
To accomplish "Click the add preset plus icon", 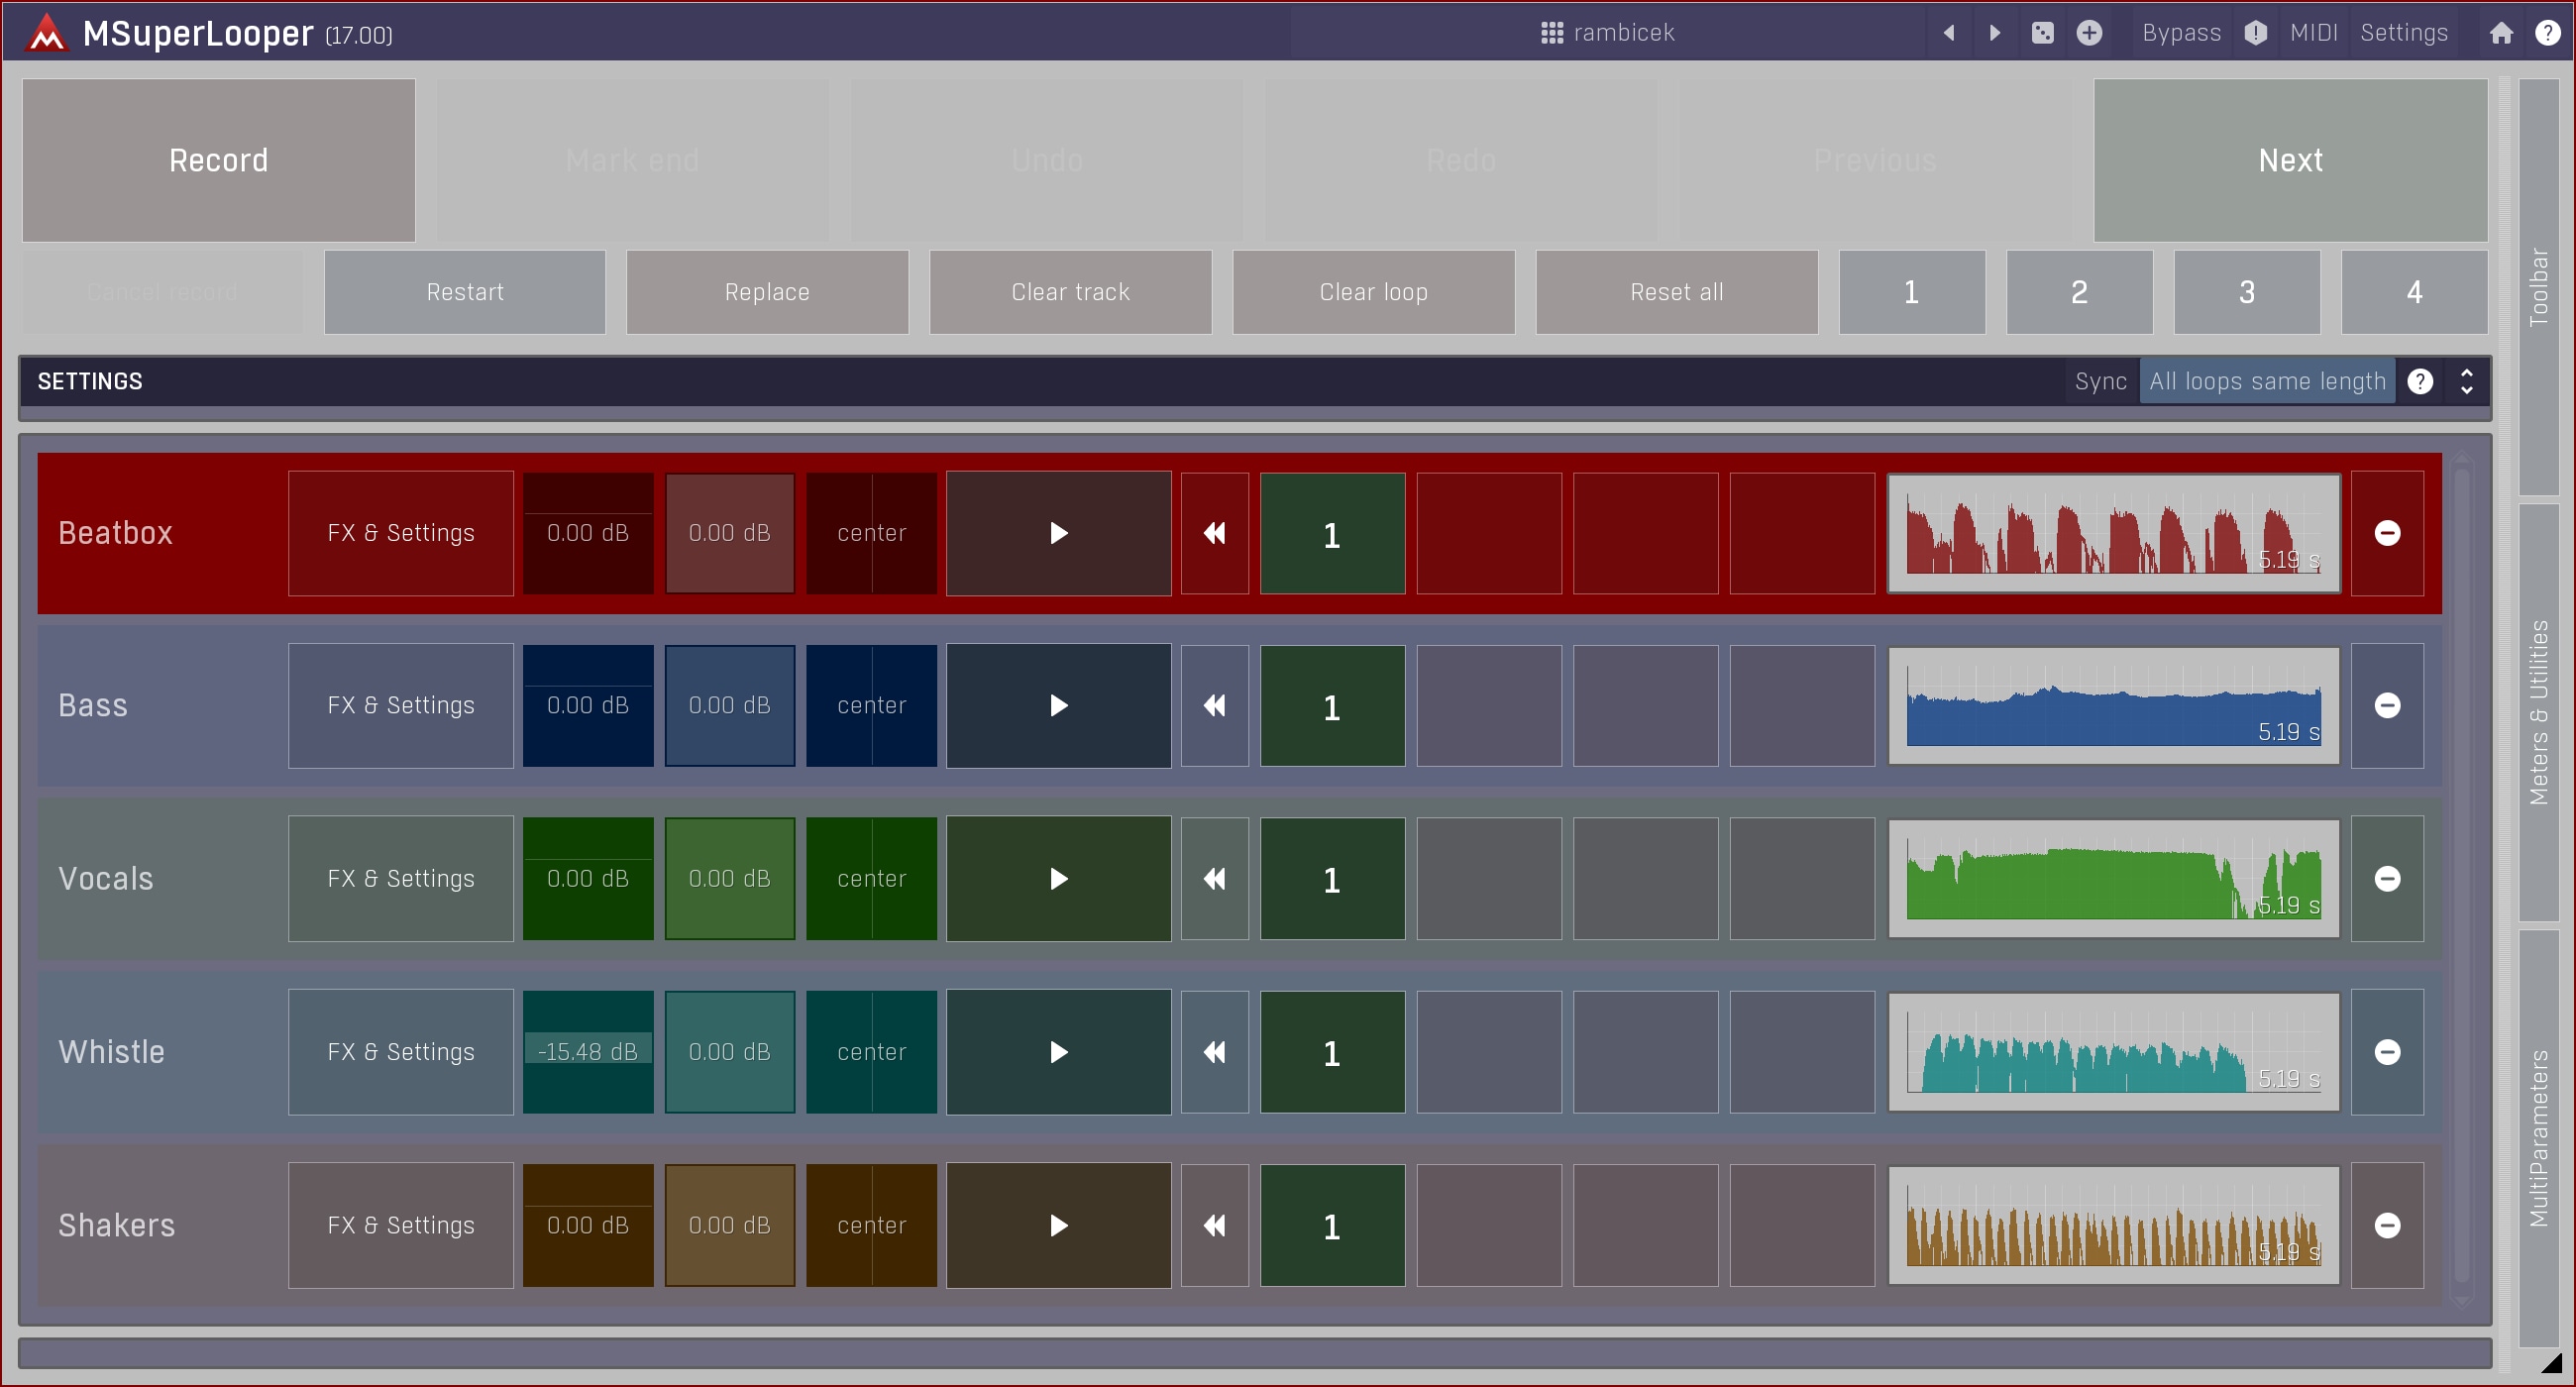I will pyautogui.click(x=2089, y=33).
